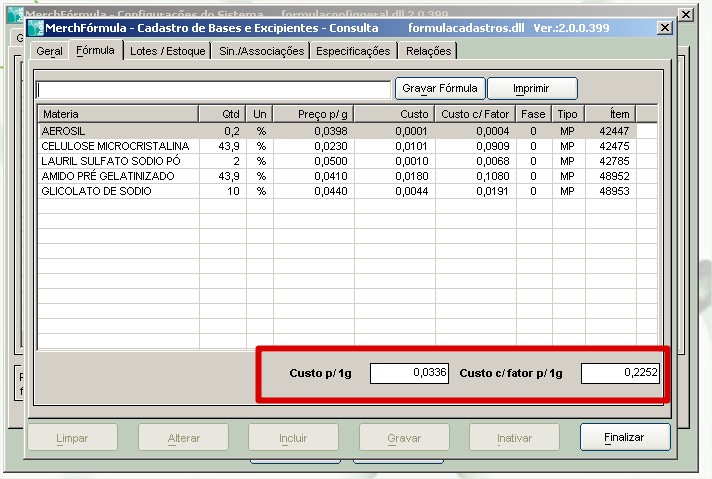Click the Custo p/ 1g value field
712x479 pixels.
[x=410, y=373]
